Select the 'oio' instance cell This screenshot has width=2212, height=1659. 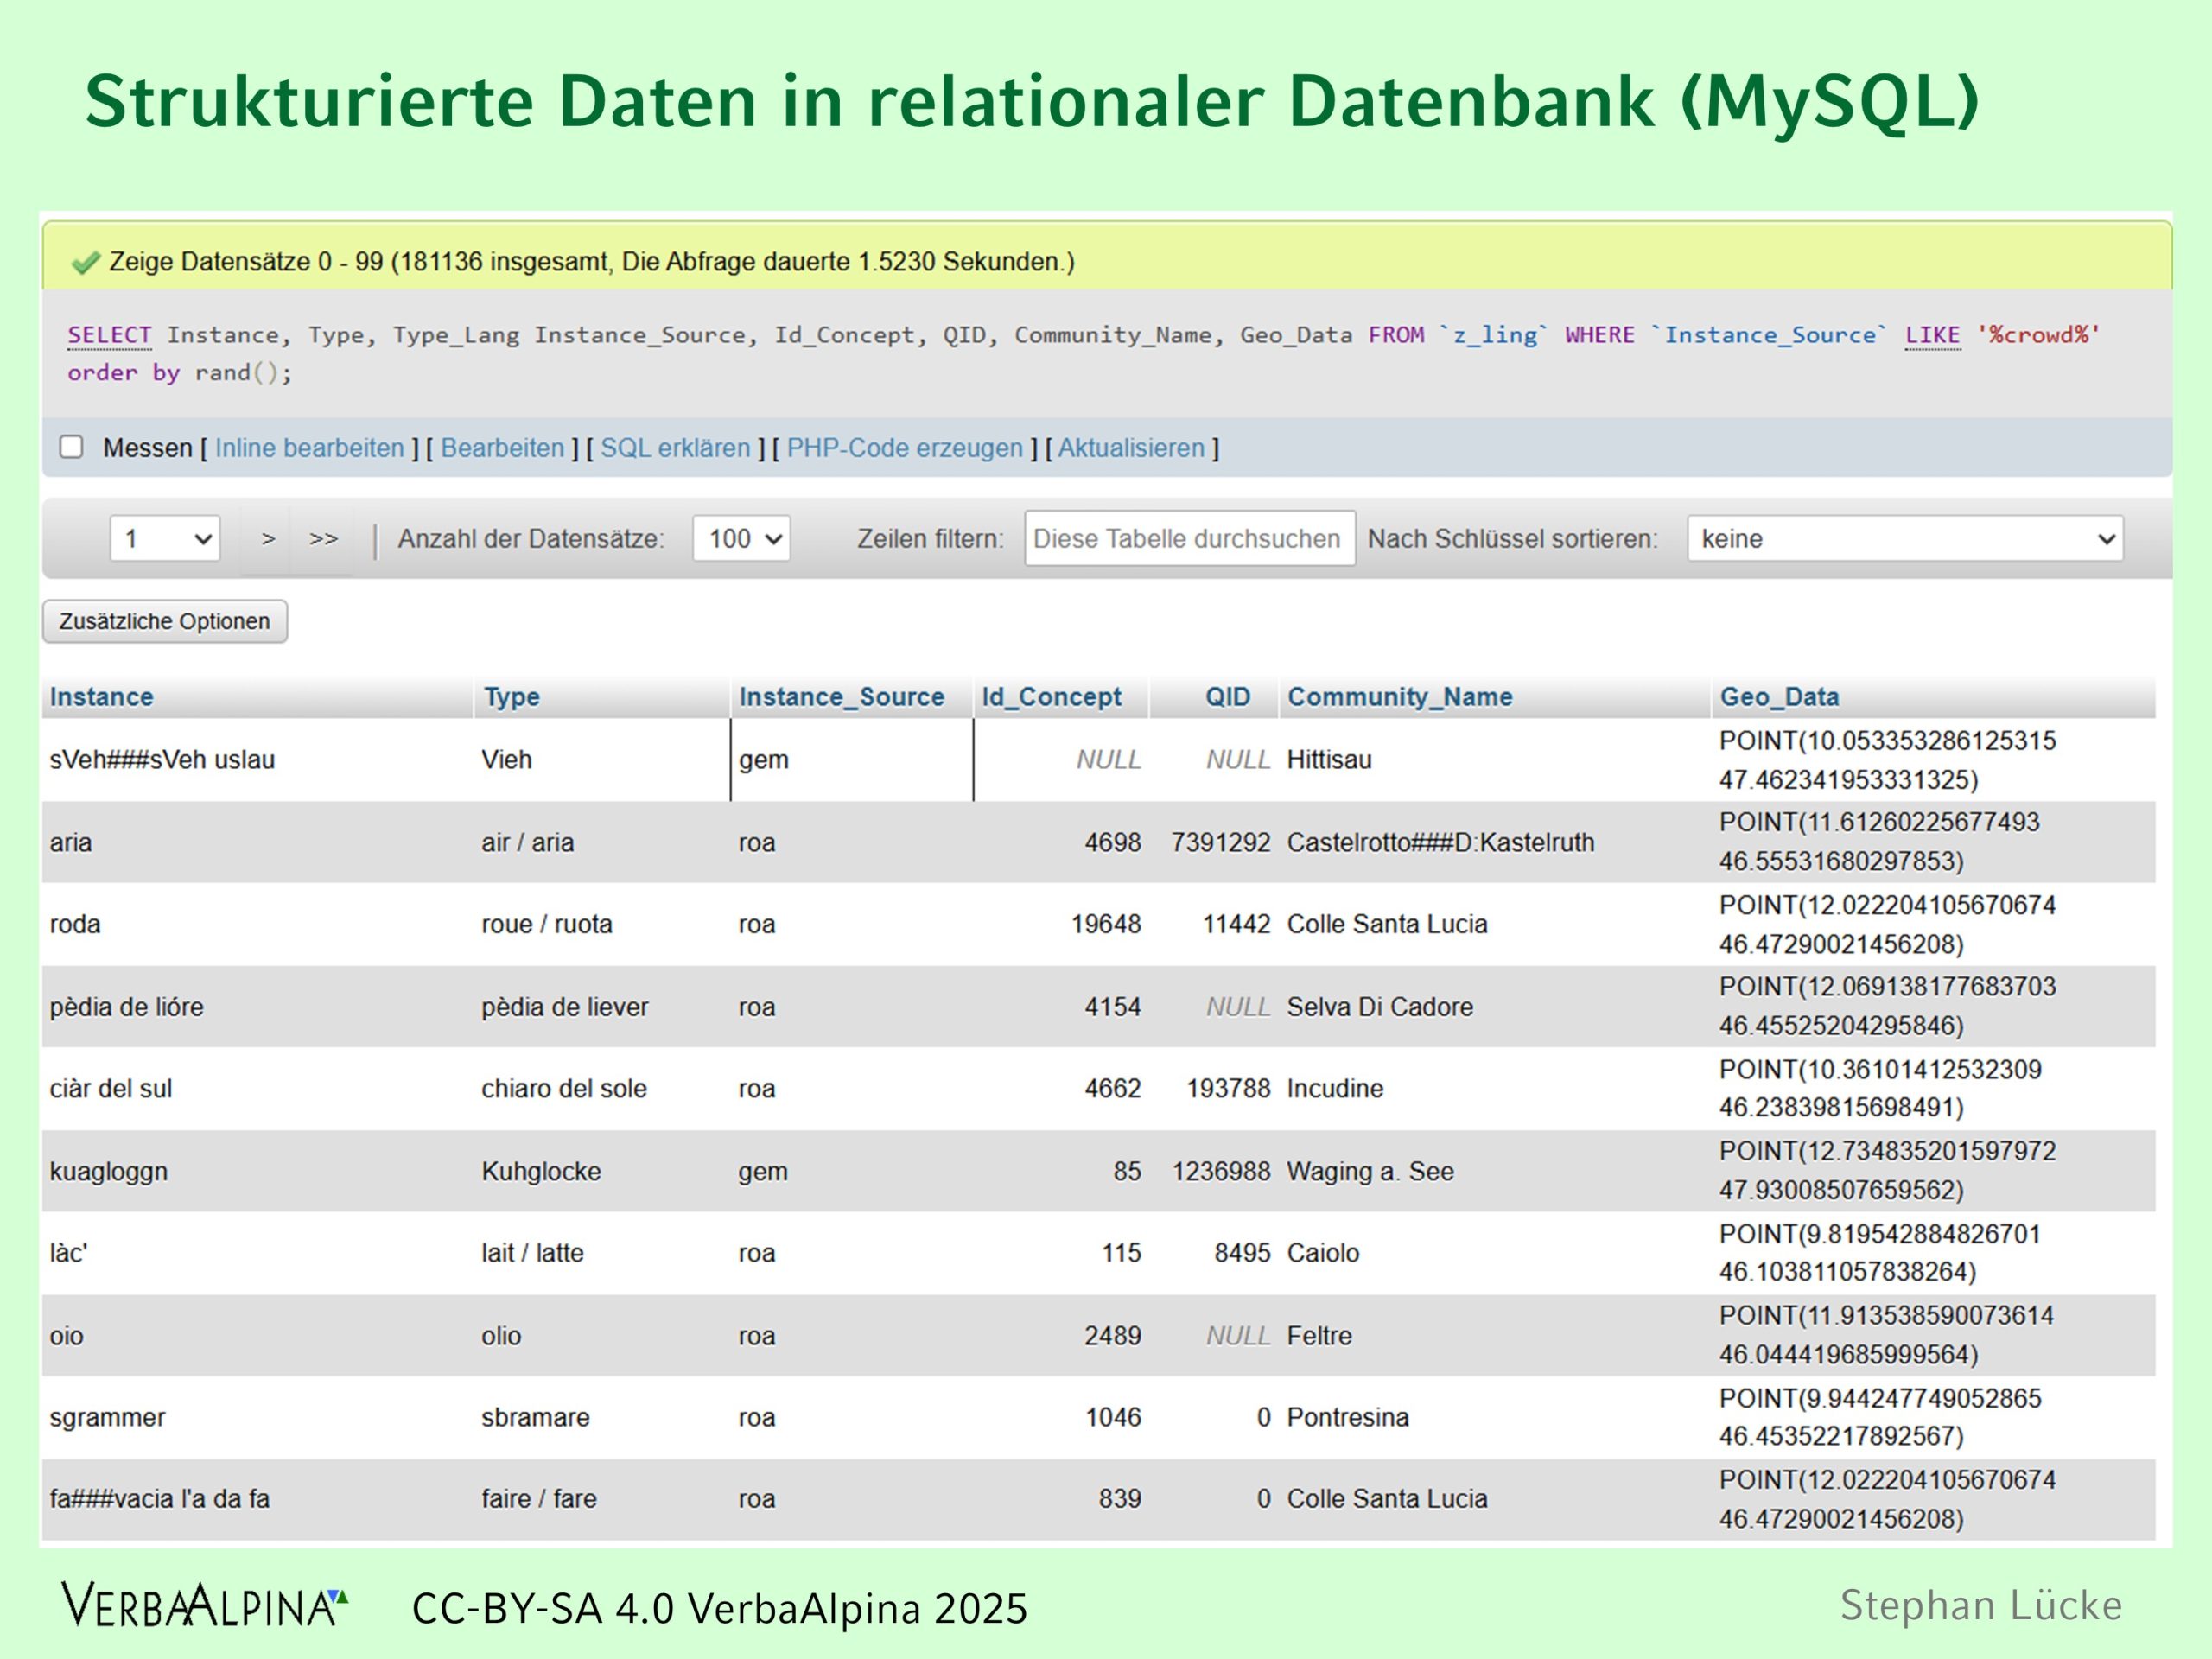[257, 1336]
